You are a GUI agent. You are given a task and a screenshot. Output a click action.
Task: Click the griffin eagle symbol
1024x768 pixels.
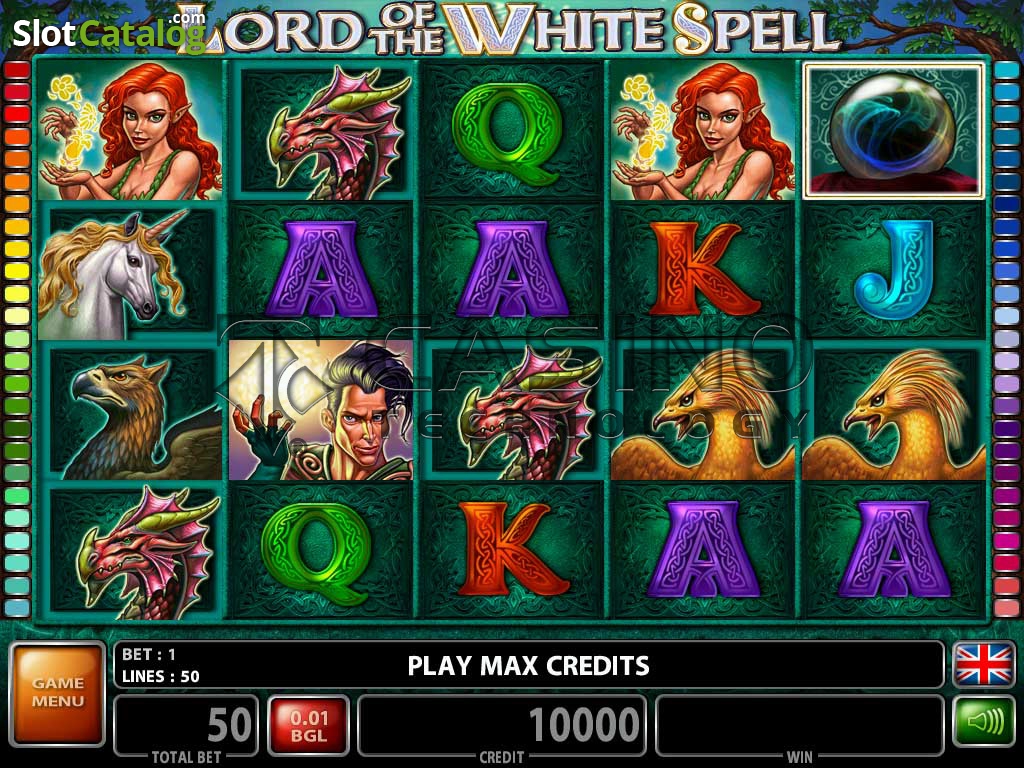129,413
